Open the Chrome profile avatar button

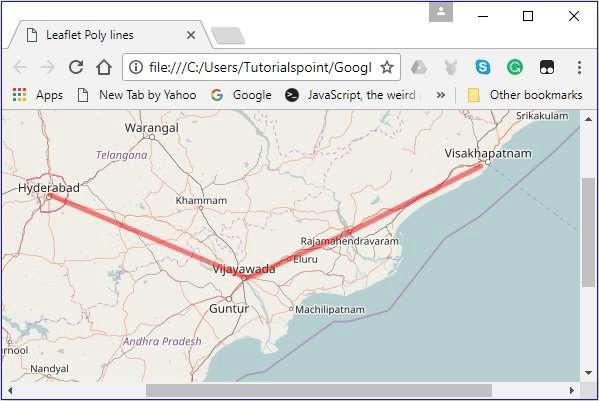(441, 12)
